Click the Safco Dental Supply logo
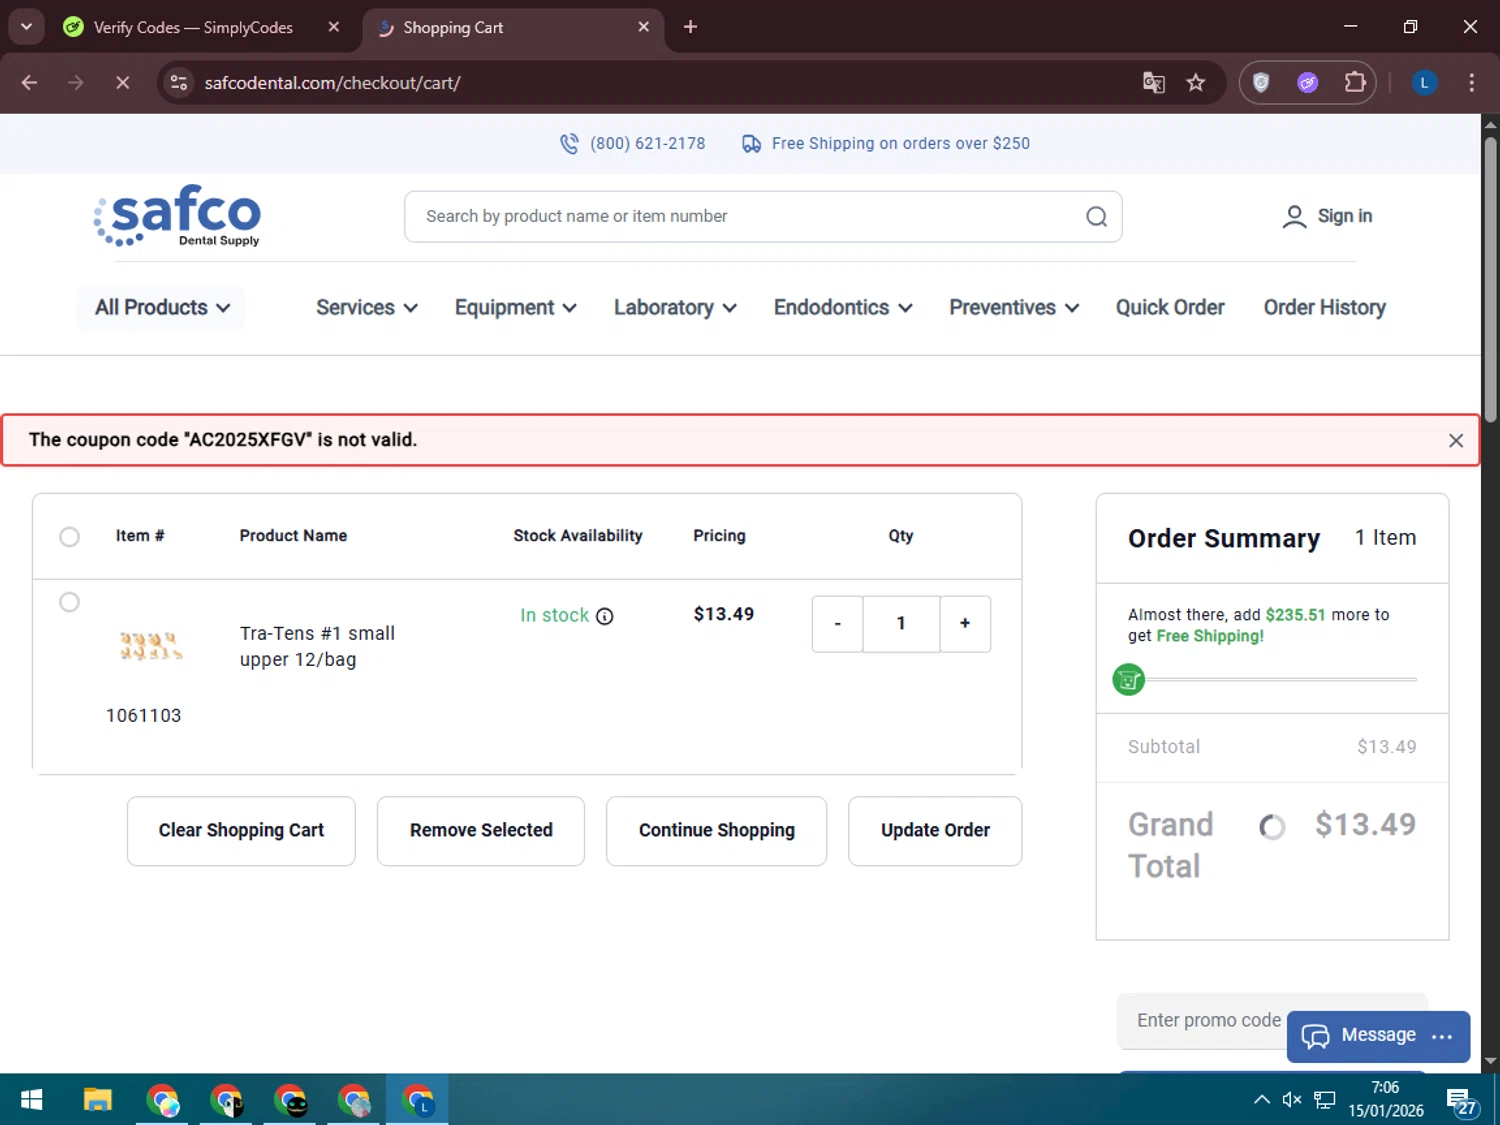The image size is (1500, 1125). pyautogui.click(x=177, y=216)
